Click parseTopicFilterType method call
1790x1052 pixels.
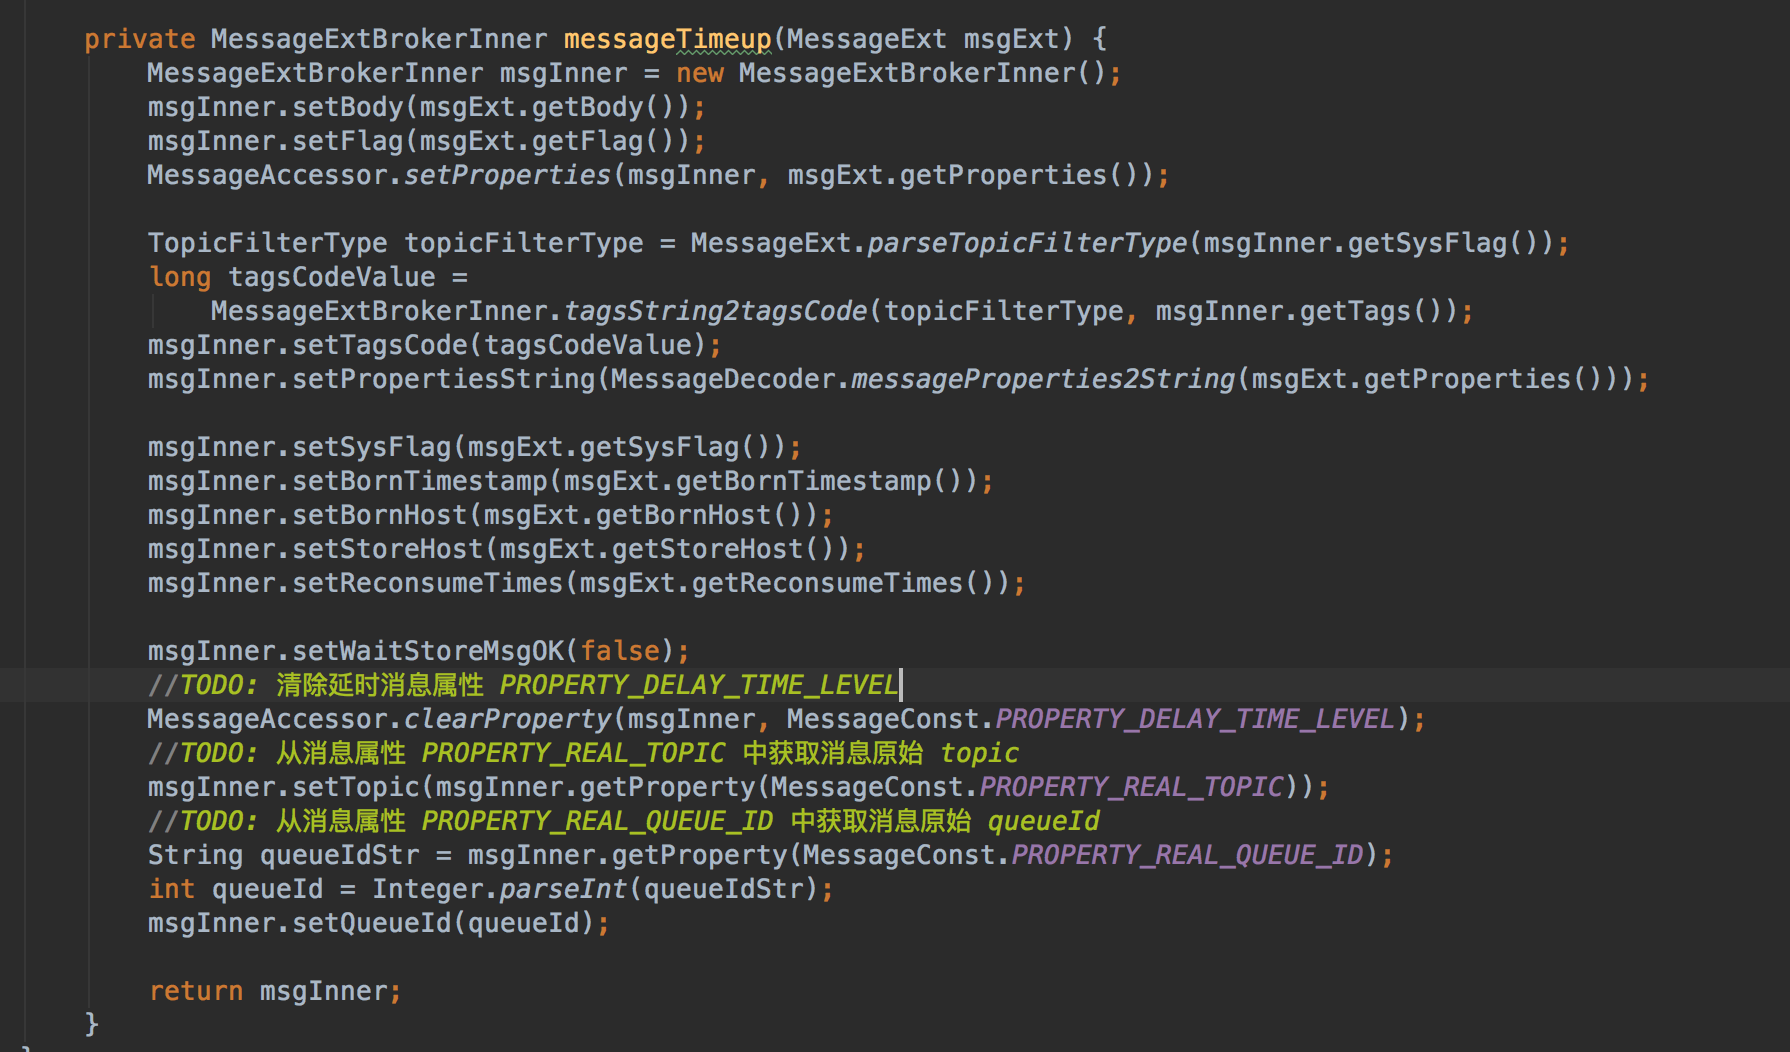pos(1027,243)
